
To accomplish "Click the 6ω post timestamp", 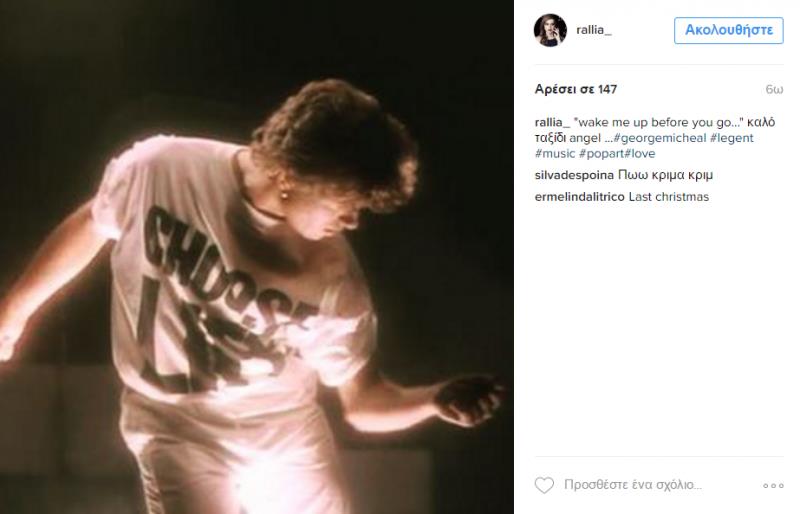I will (x=774, y=89).
